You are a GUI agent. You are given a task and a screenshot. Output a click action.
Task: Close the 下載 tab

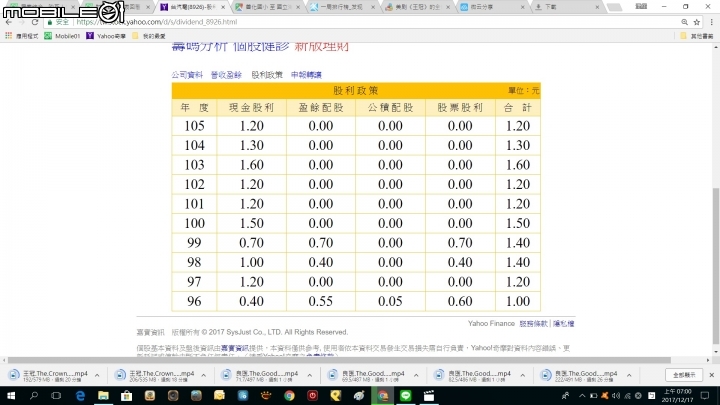597,7
